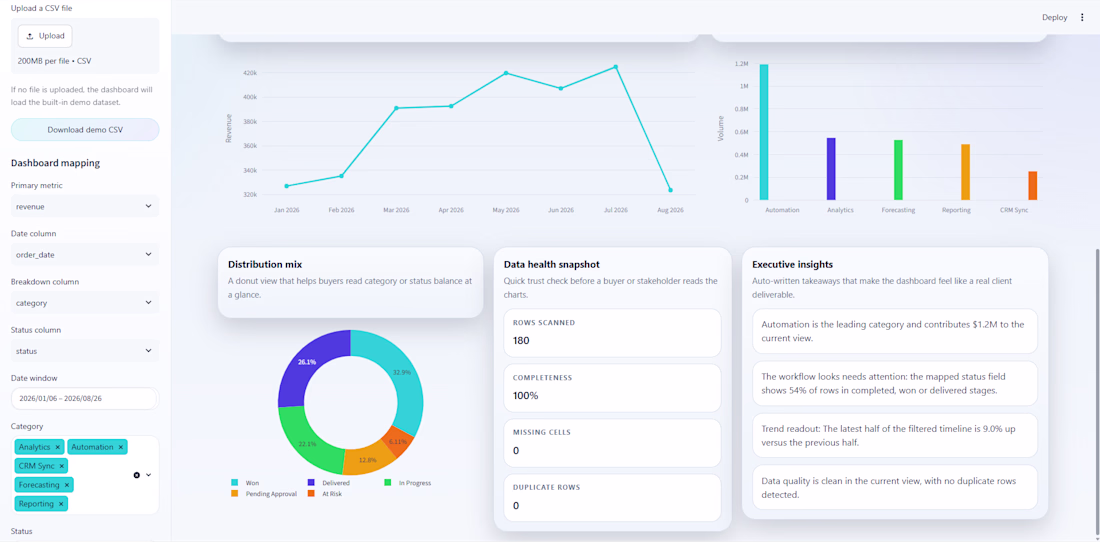
Task: Click the '200MB per file • CSV' text
Action: (55, 61)
